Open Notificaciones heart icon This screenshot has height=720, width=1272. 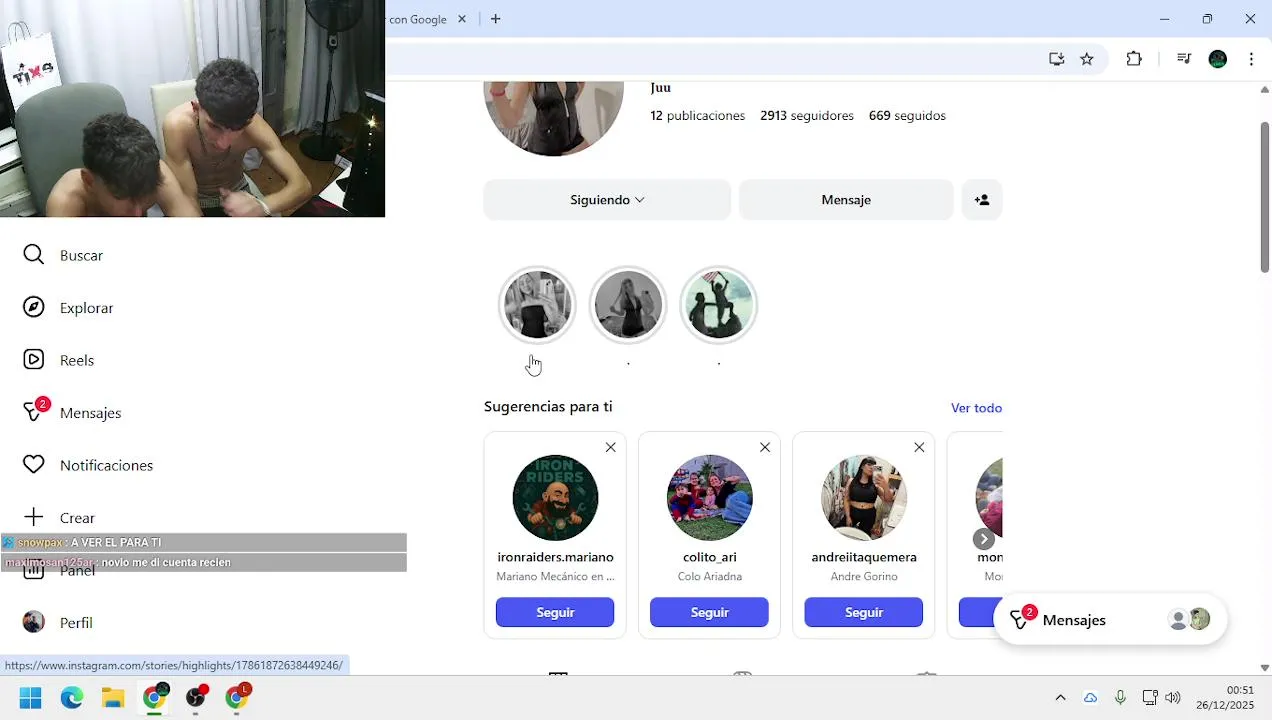pyautogui.click(x=34, y=465)
